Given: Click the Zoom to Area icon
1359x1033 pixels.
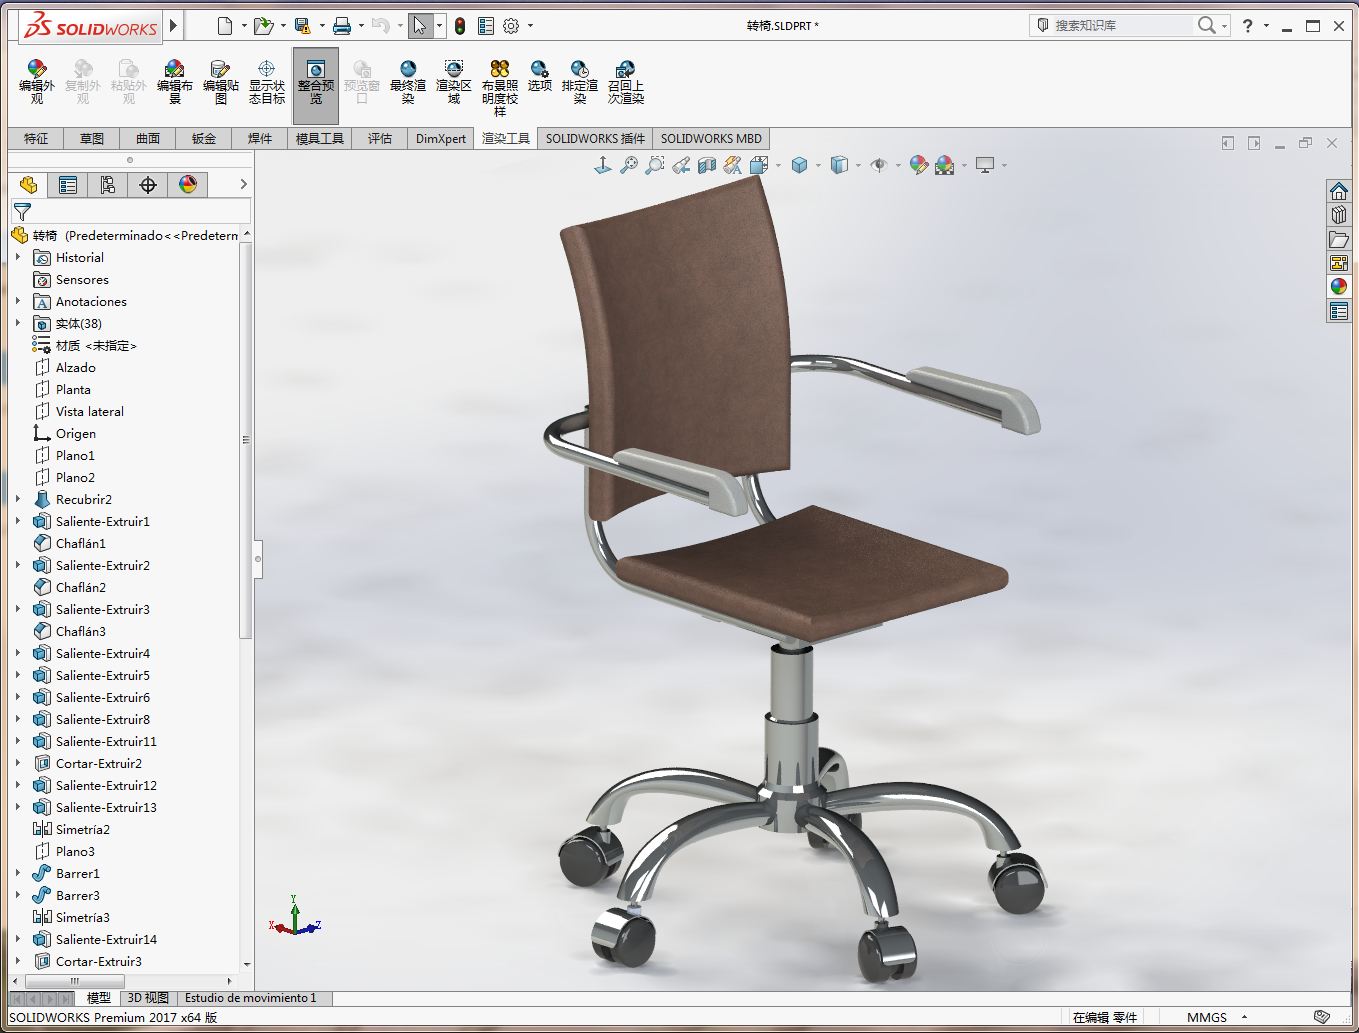Looking at the screenshot, I should point(655,165).
